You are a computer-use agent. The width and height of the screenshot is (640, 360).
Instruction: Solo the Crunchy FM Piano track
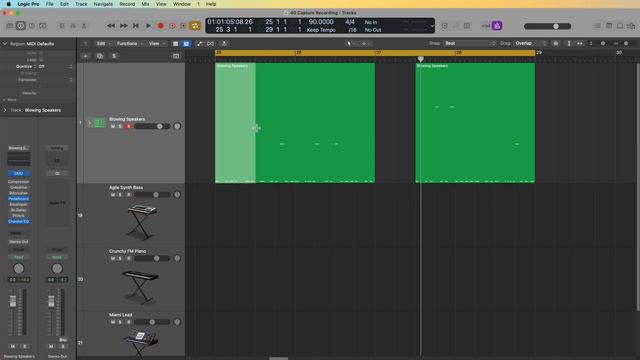(120, 258)
